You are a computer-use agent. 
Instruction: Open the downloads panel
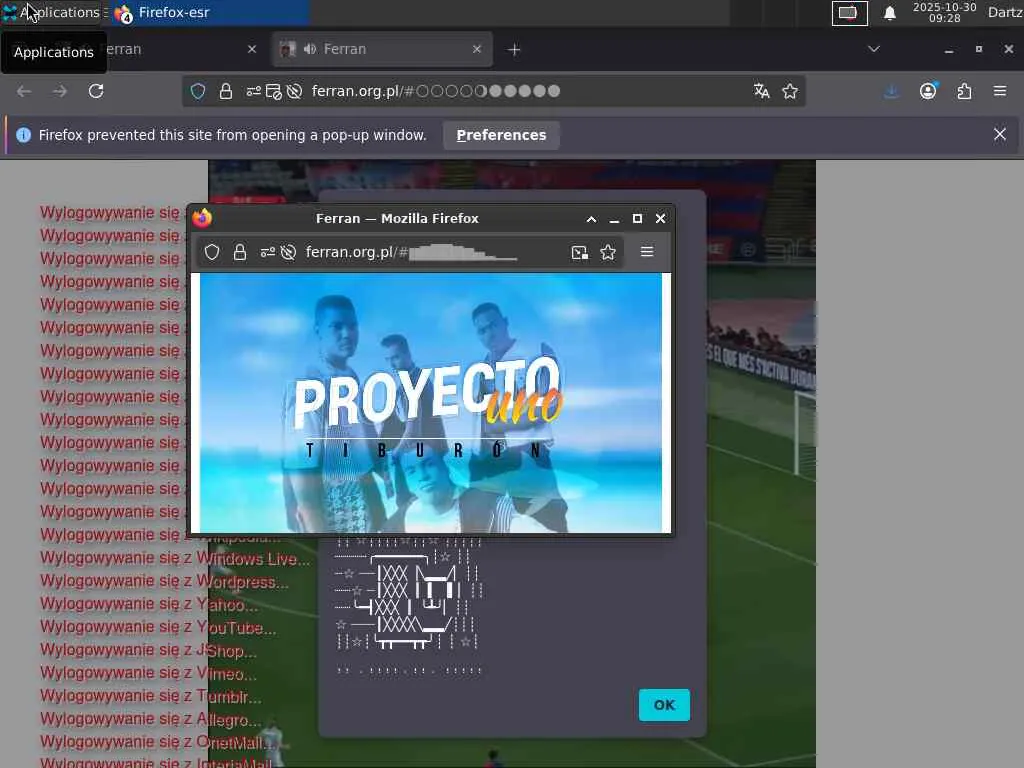click(891, 91)
